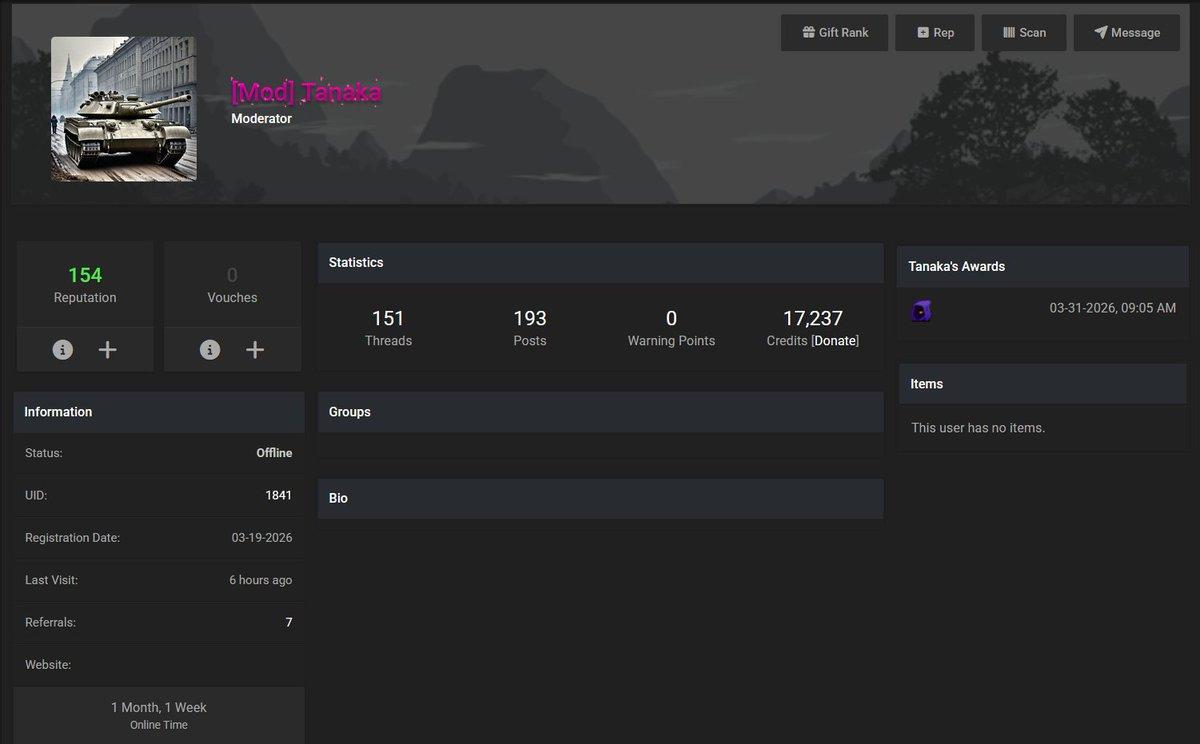Add reputation with the plus icon
The width and height of the screenshot is (1200, 744).
point(108,349)
